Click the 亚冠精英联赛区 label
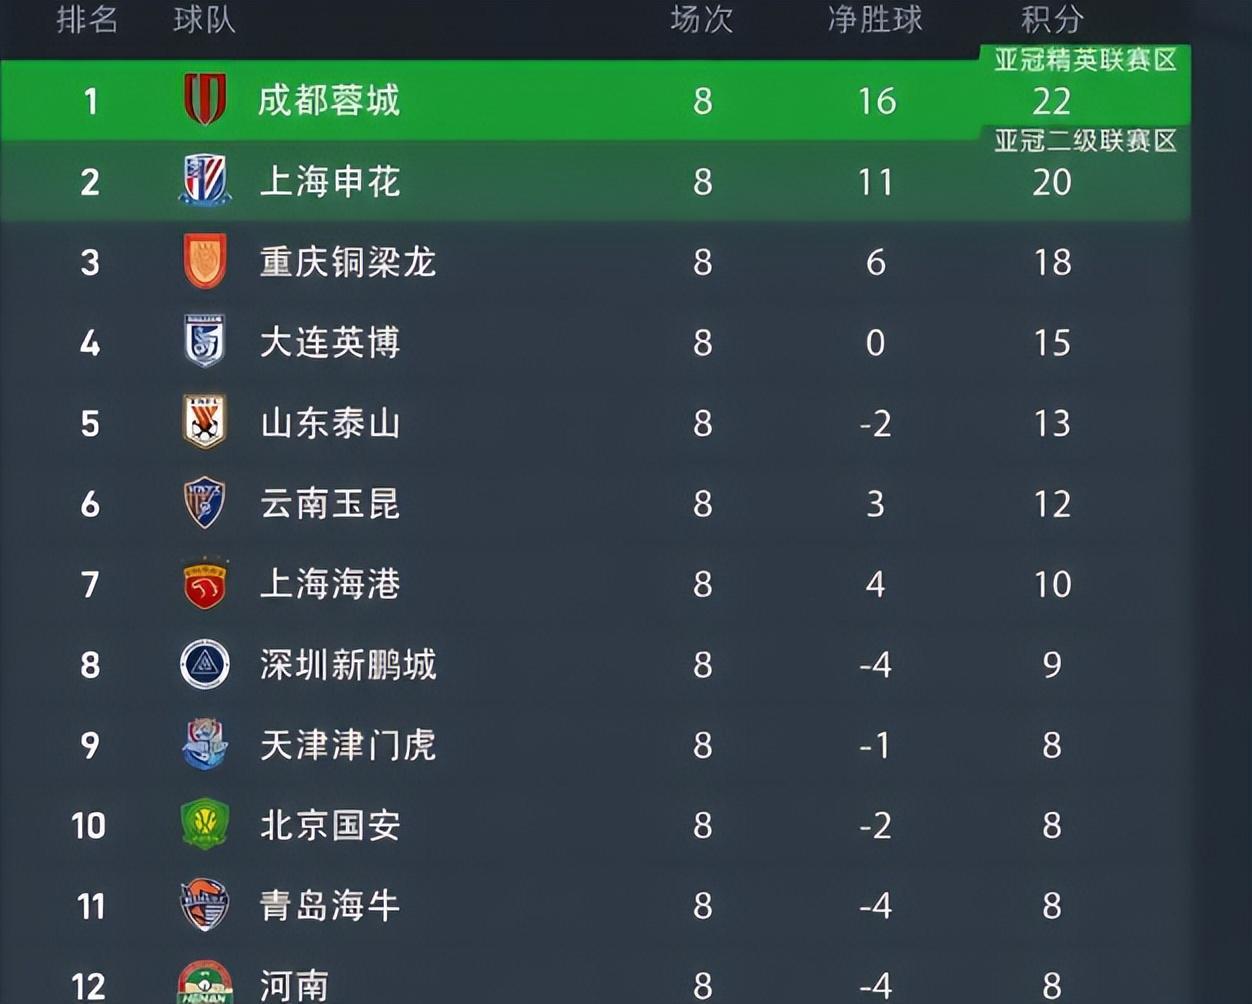This screenshot has width=1252, height=1004. click(1085, 60)
